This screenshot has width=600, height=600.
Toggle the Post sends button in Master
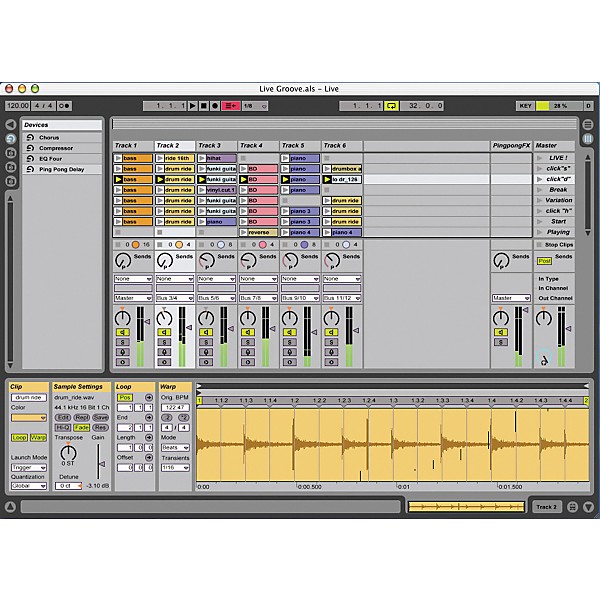pyautogui.click(x=544, y=261)
